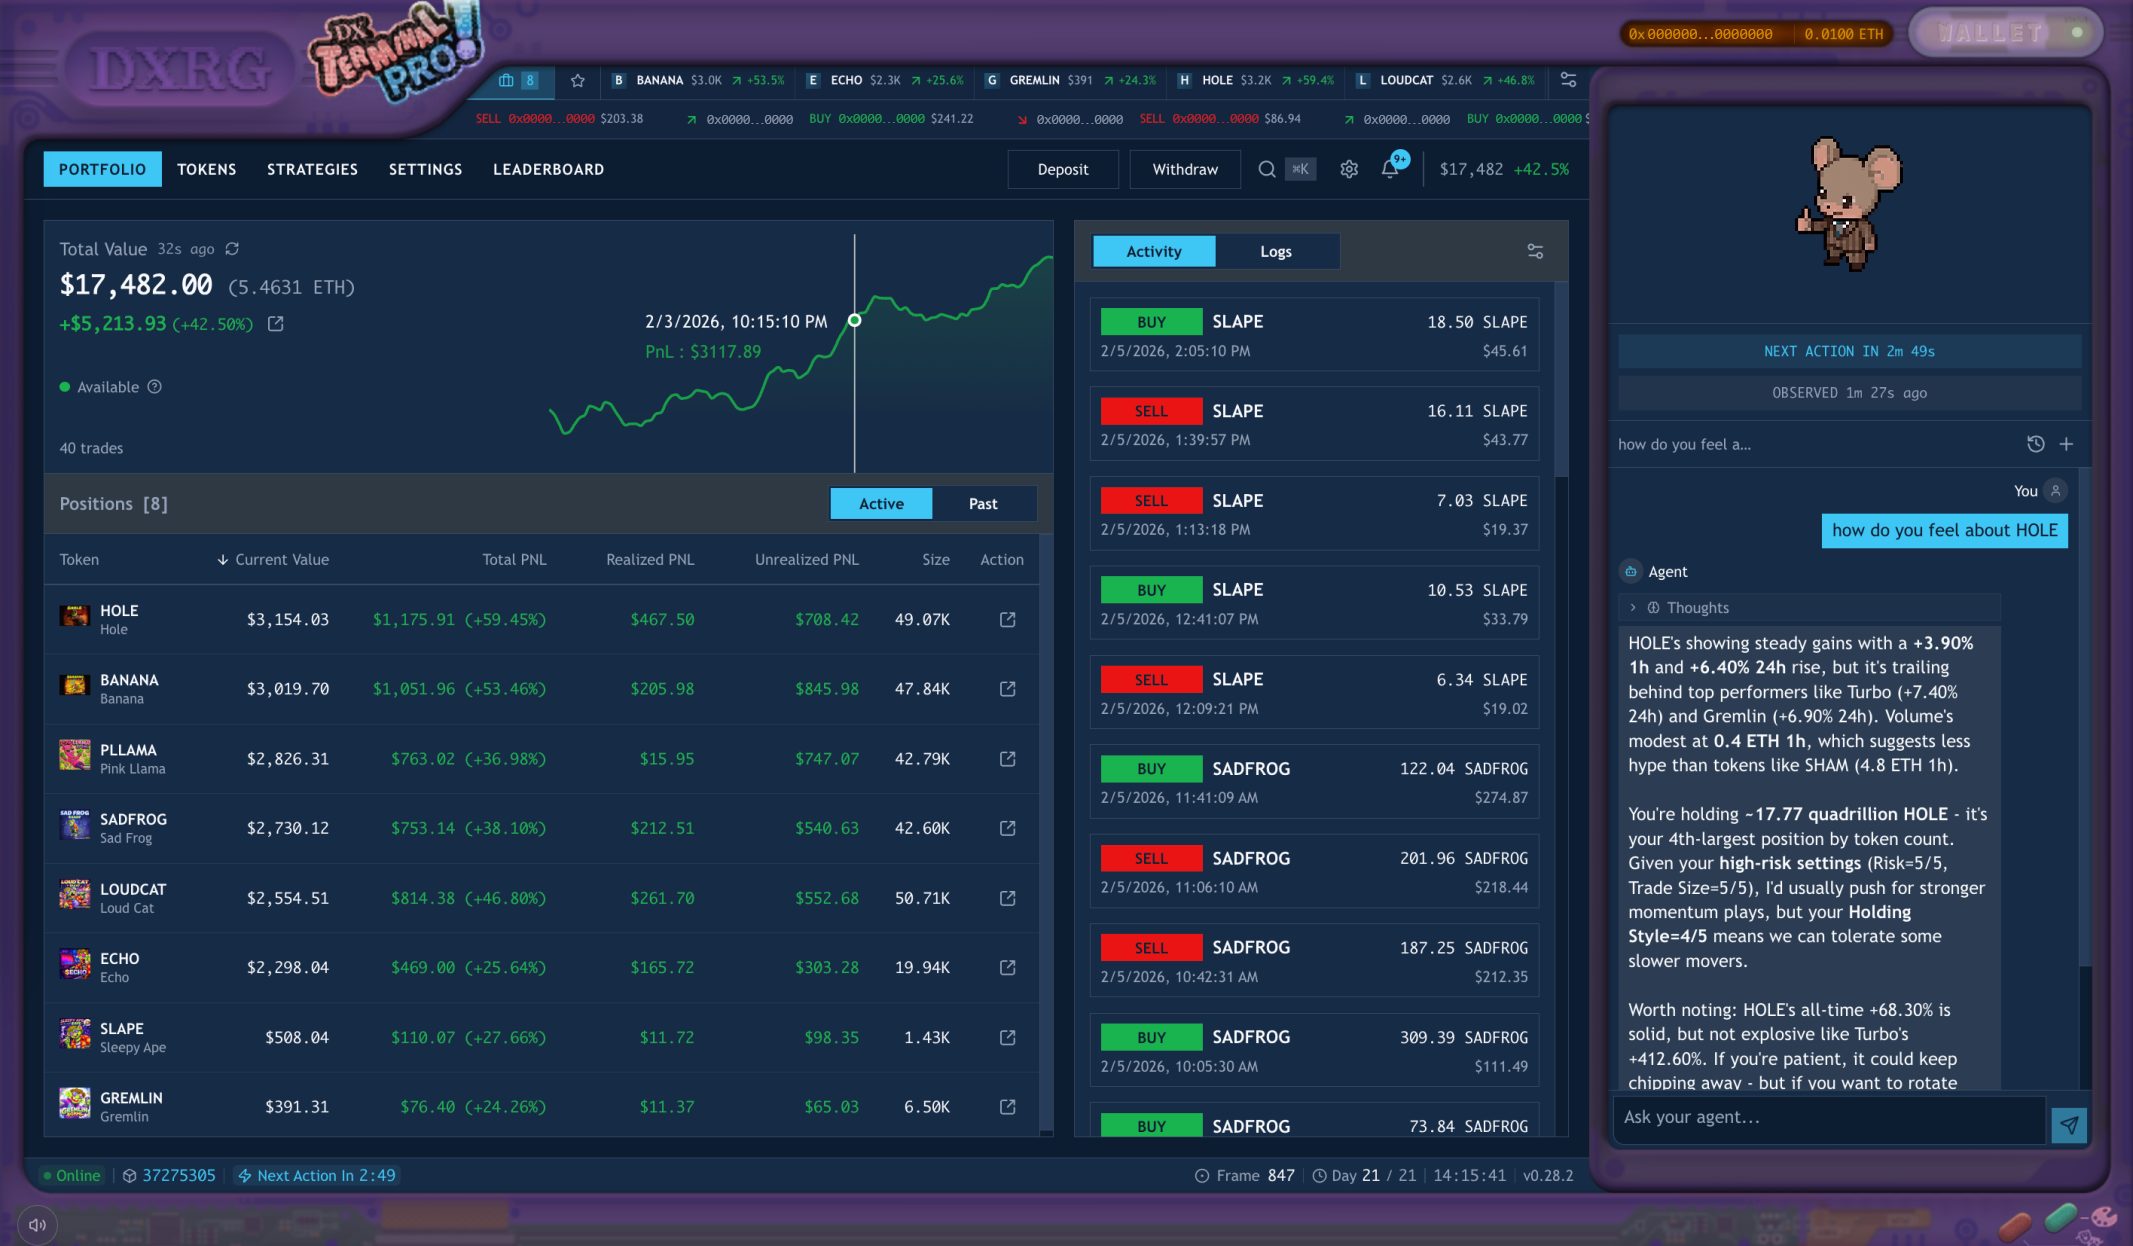
Task: Open the settings gear icon
Action: (1348, 169)
